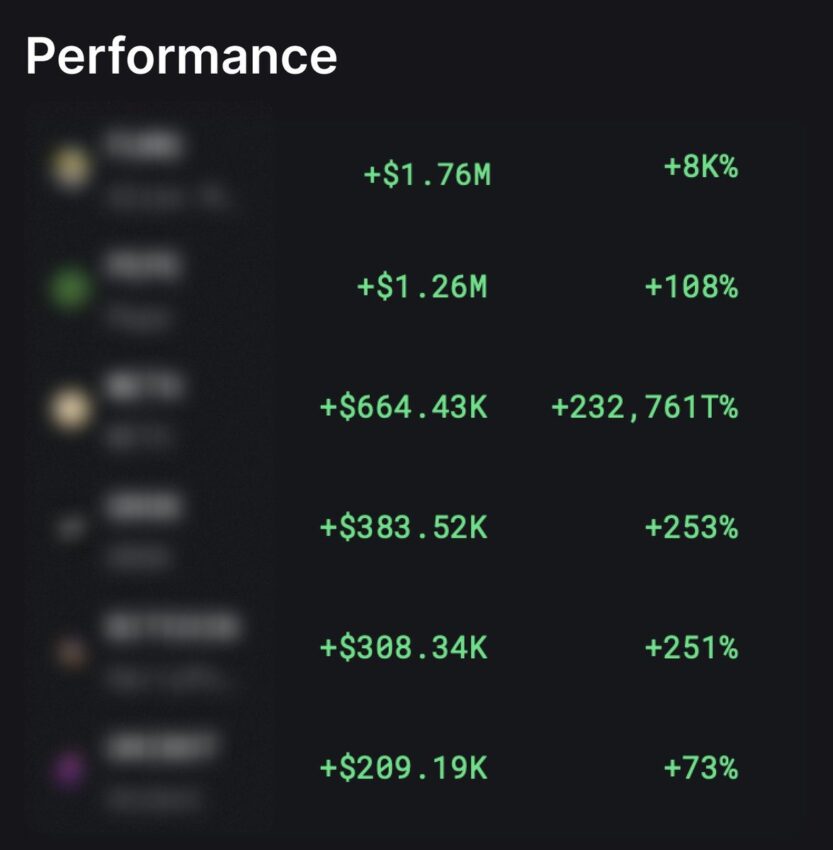The image size is (833, 850).
Task: Click the Performance section heading
Action: click(182, 56)
